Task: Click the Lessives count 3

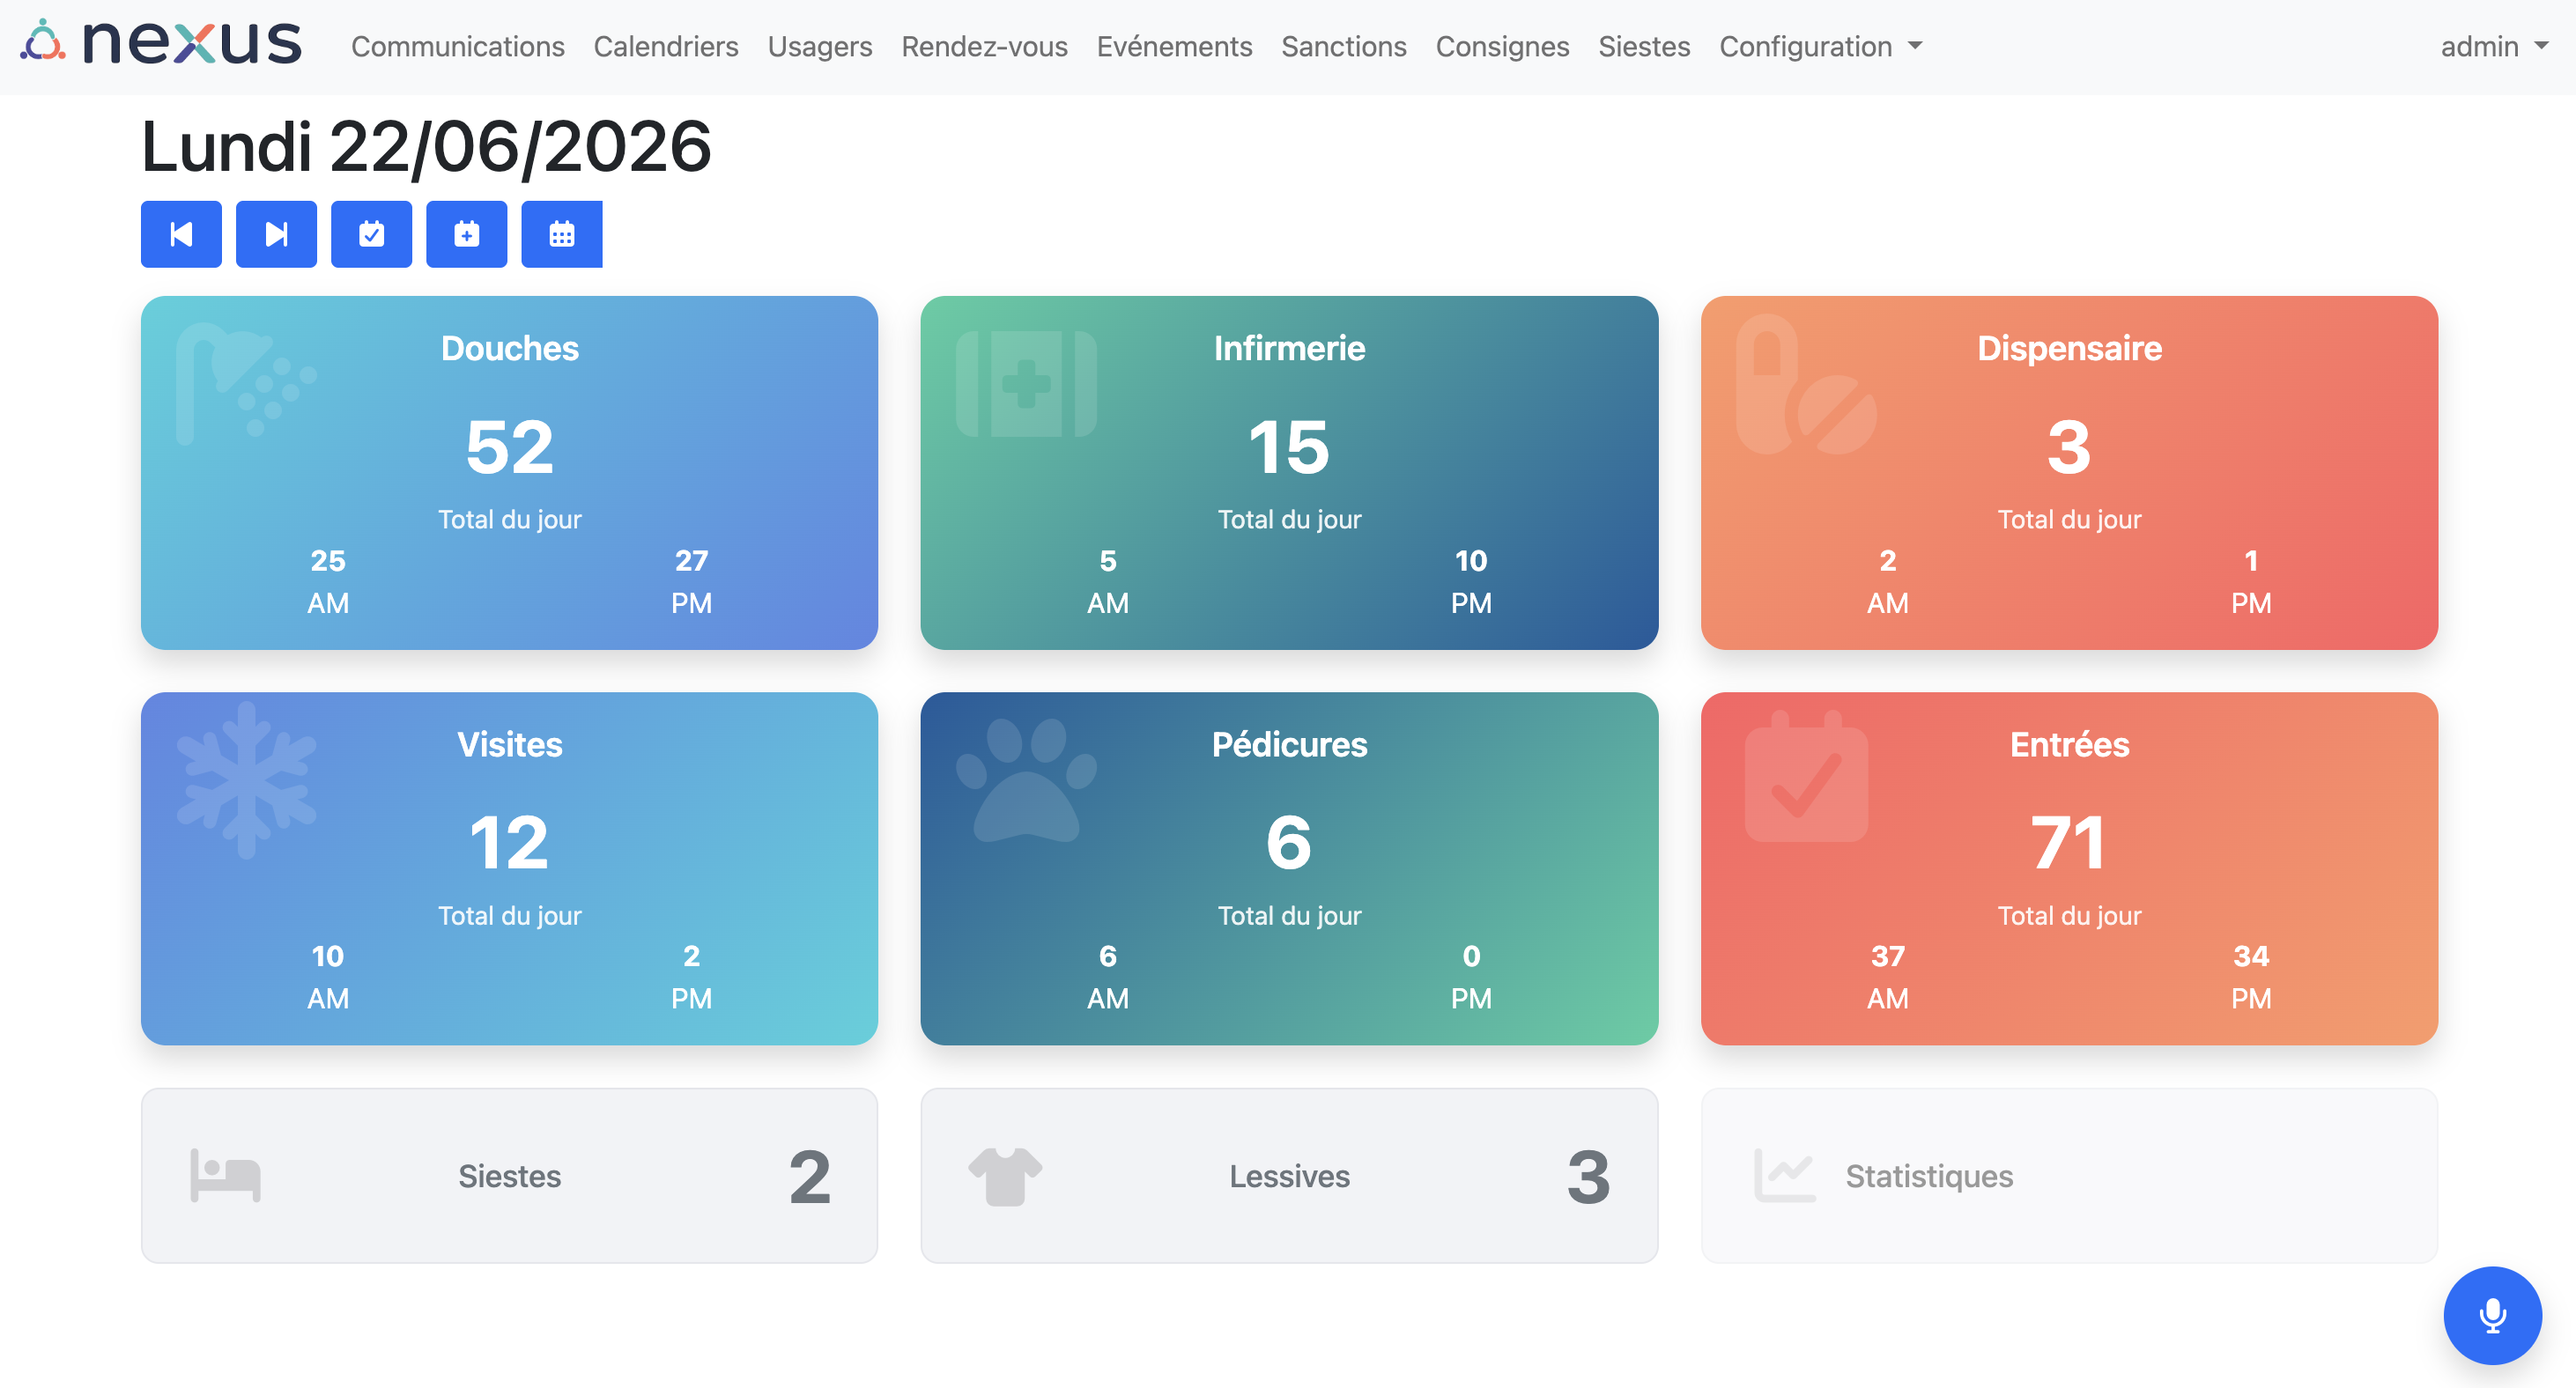Action: [x=1589, y=1176]
